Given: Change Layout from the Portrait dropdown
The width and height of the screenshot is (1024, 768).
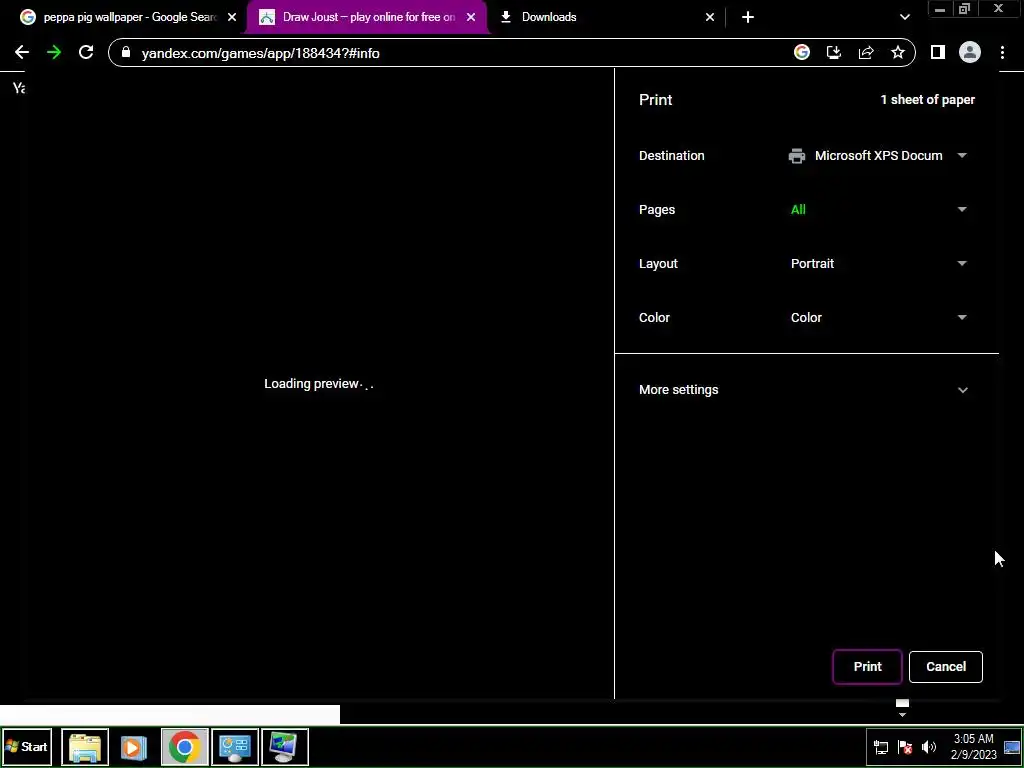Looking at the screenshot, I should point(878,264).
